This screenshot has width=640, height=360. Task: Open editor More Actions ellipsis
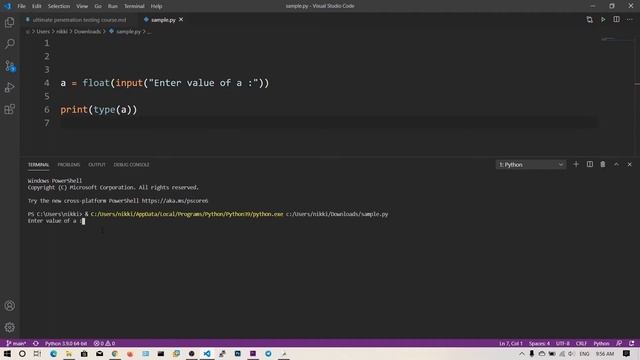(x=630, y=20)
